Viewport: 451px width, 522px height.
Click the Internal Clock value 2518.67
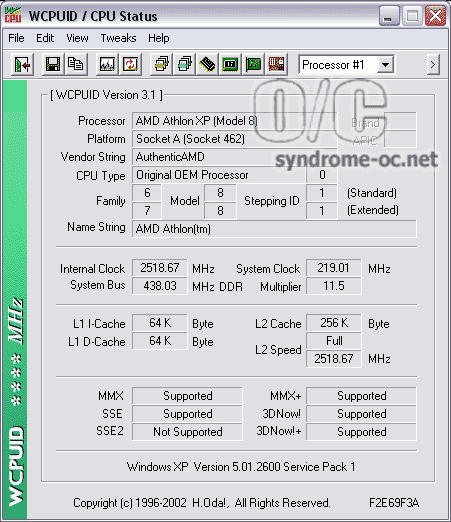[x=160, y=268]
